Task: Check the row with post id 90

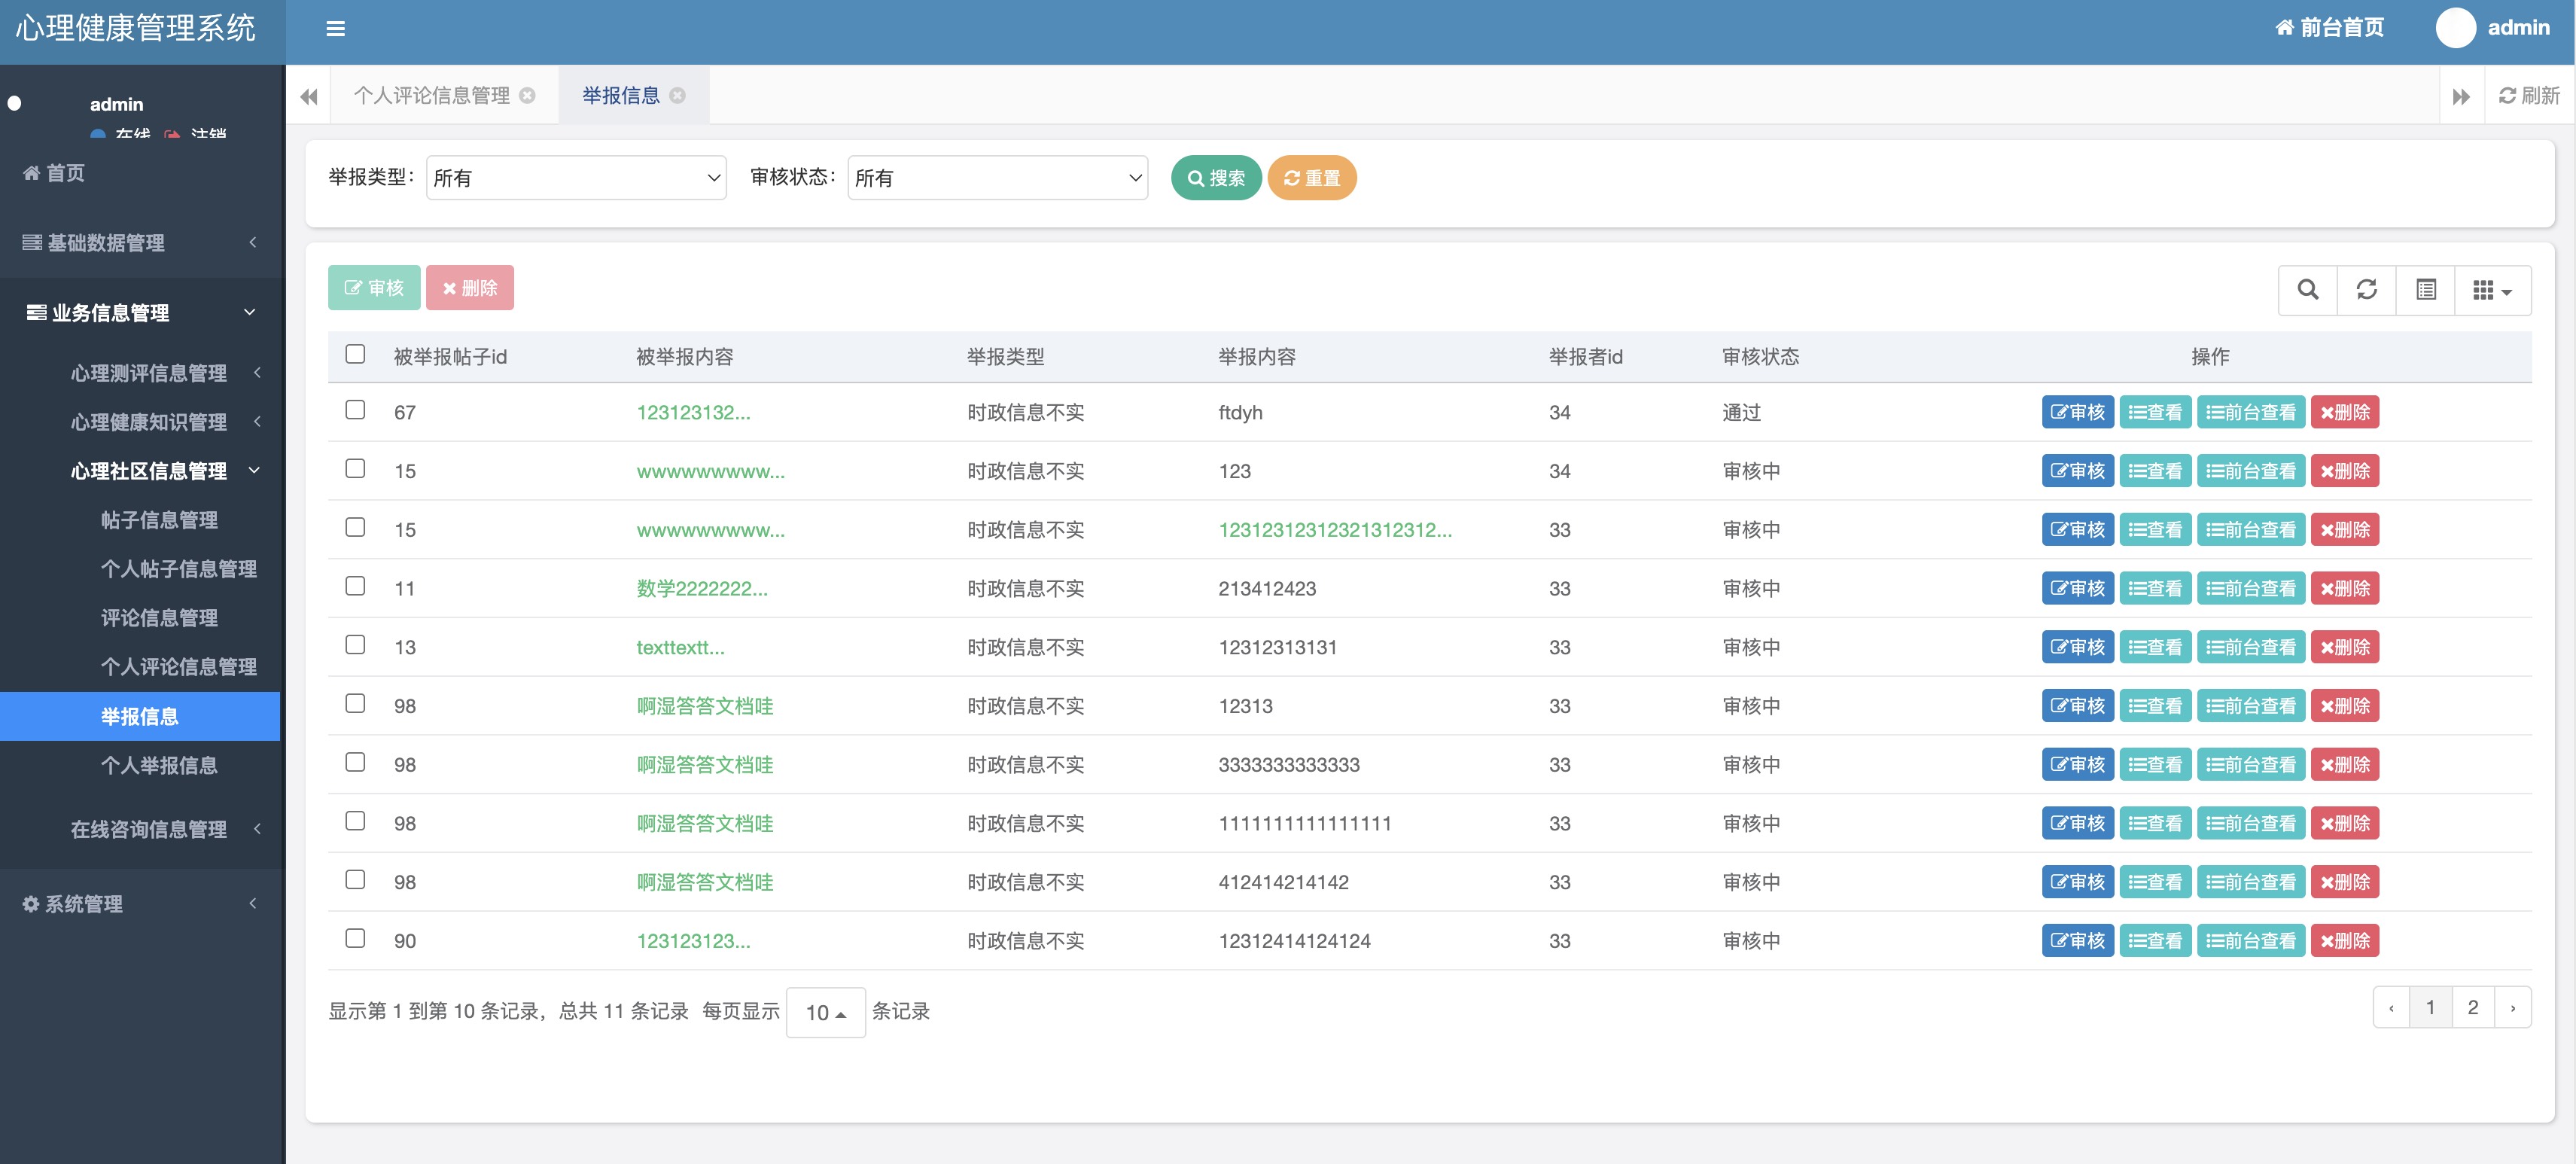Action: click(355, 938)
